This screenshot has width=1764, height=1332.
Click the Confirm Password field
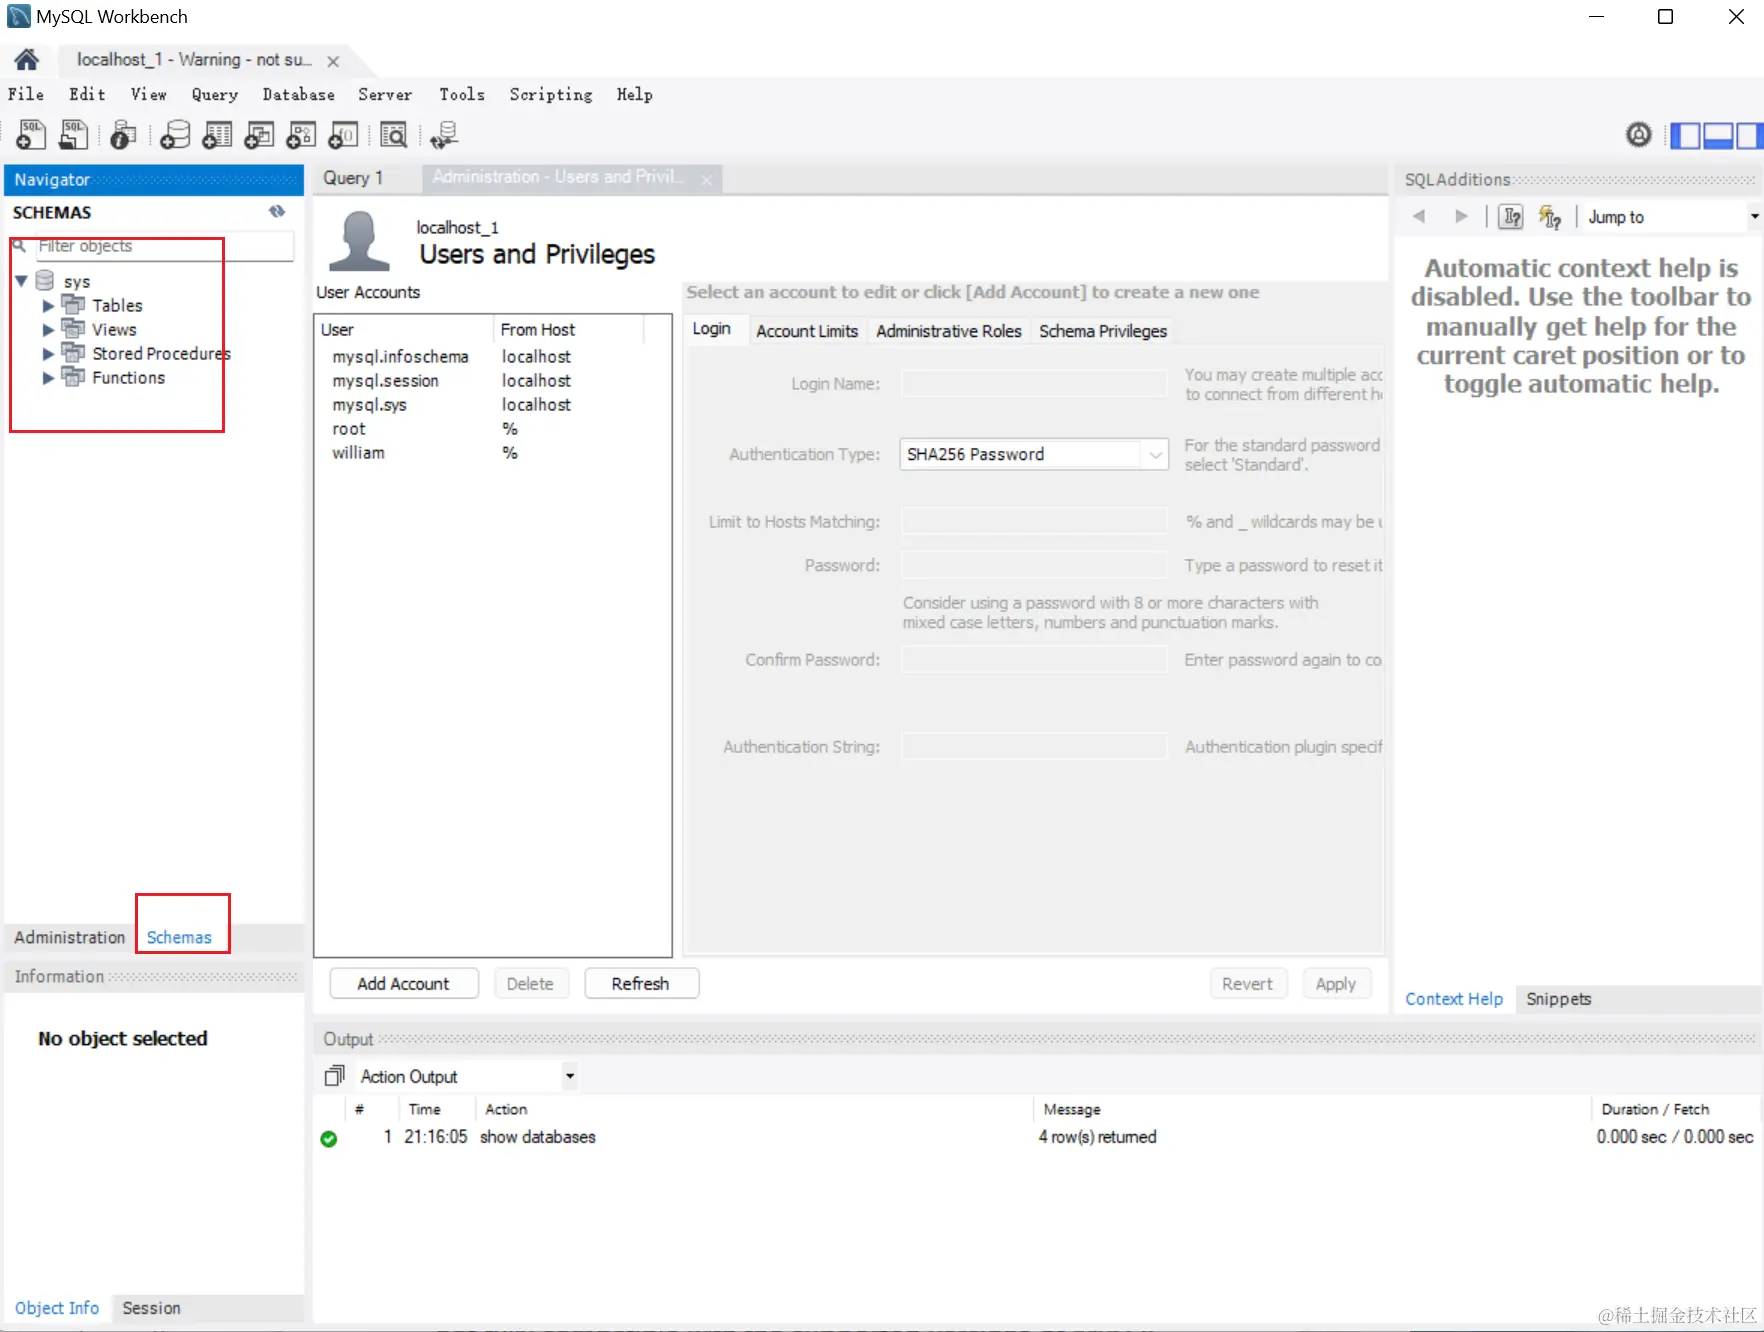[x=1034, y=660]
